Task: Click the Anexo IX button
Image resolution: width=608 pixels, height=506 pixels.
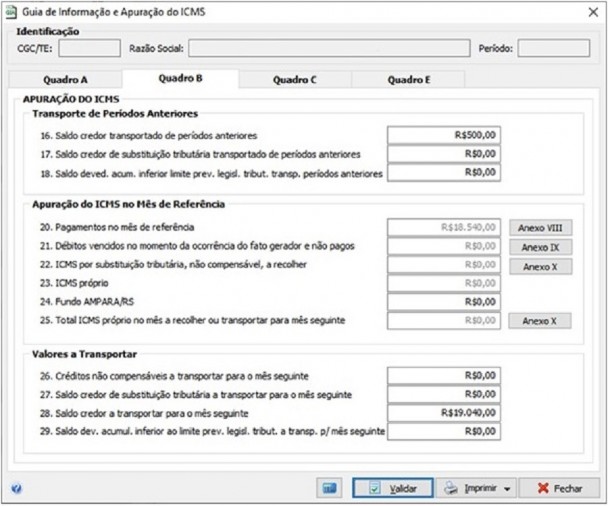Action: click(x=540, y=247)
